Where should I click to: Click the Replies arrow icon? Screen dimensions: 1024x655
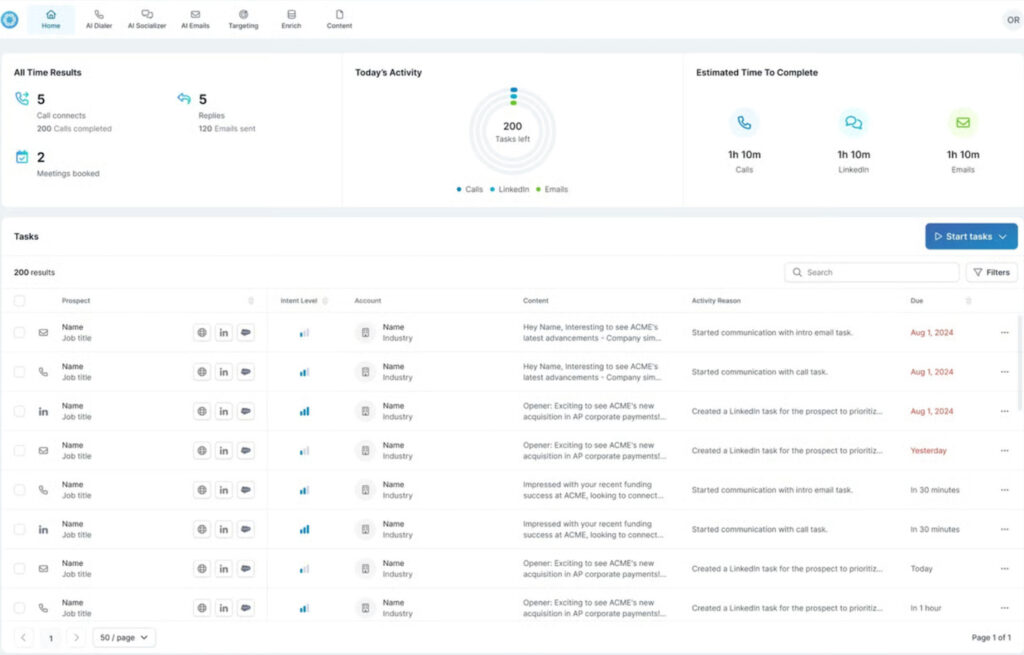coord(184,99)
